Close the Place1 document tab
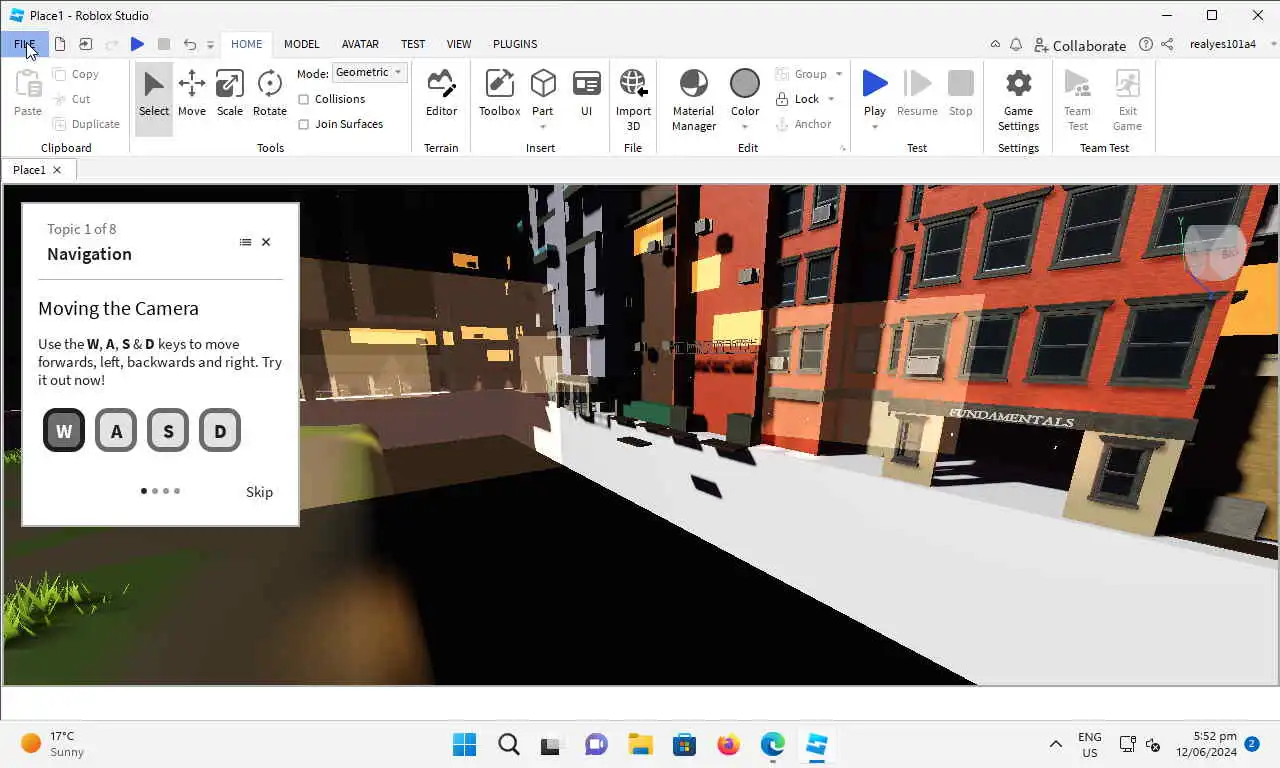The image size is (1280, 768). coord(57,170)
